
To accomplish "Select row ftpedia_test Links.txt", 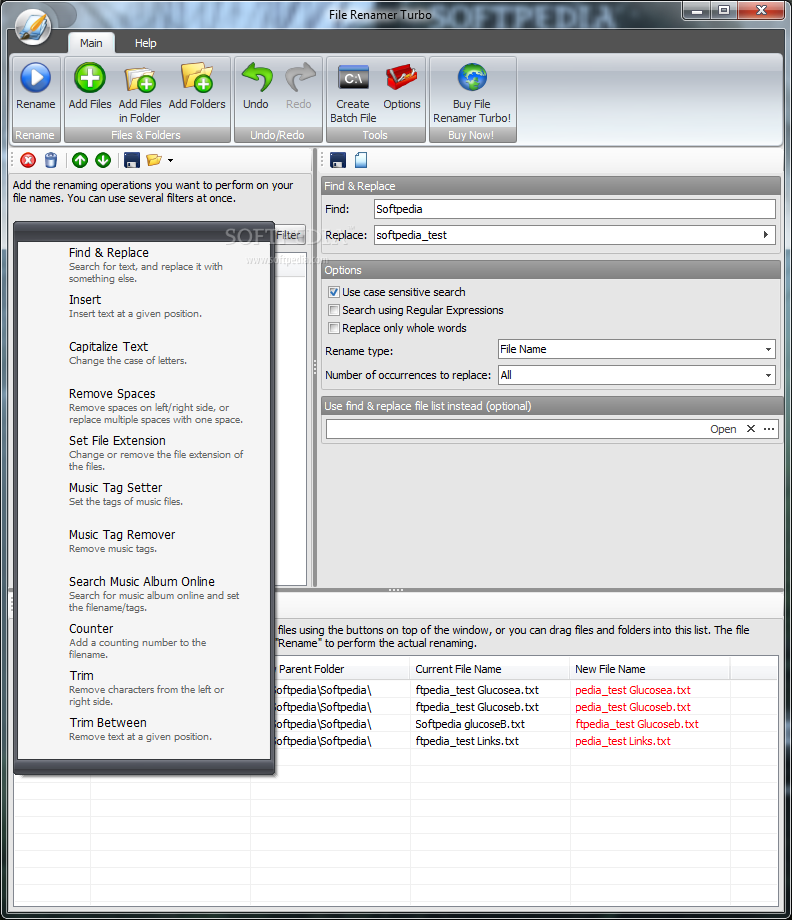I will 467,741.
